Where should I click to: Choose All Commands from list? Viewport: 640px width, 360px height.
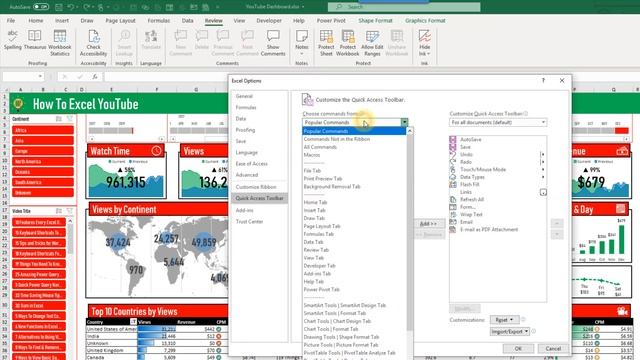pyautogui.click(x=320, y=147)
